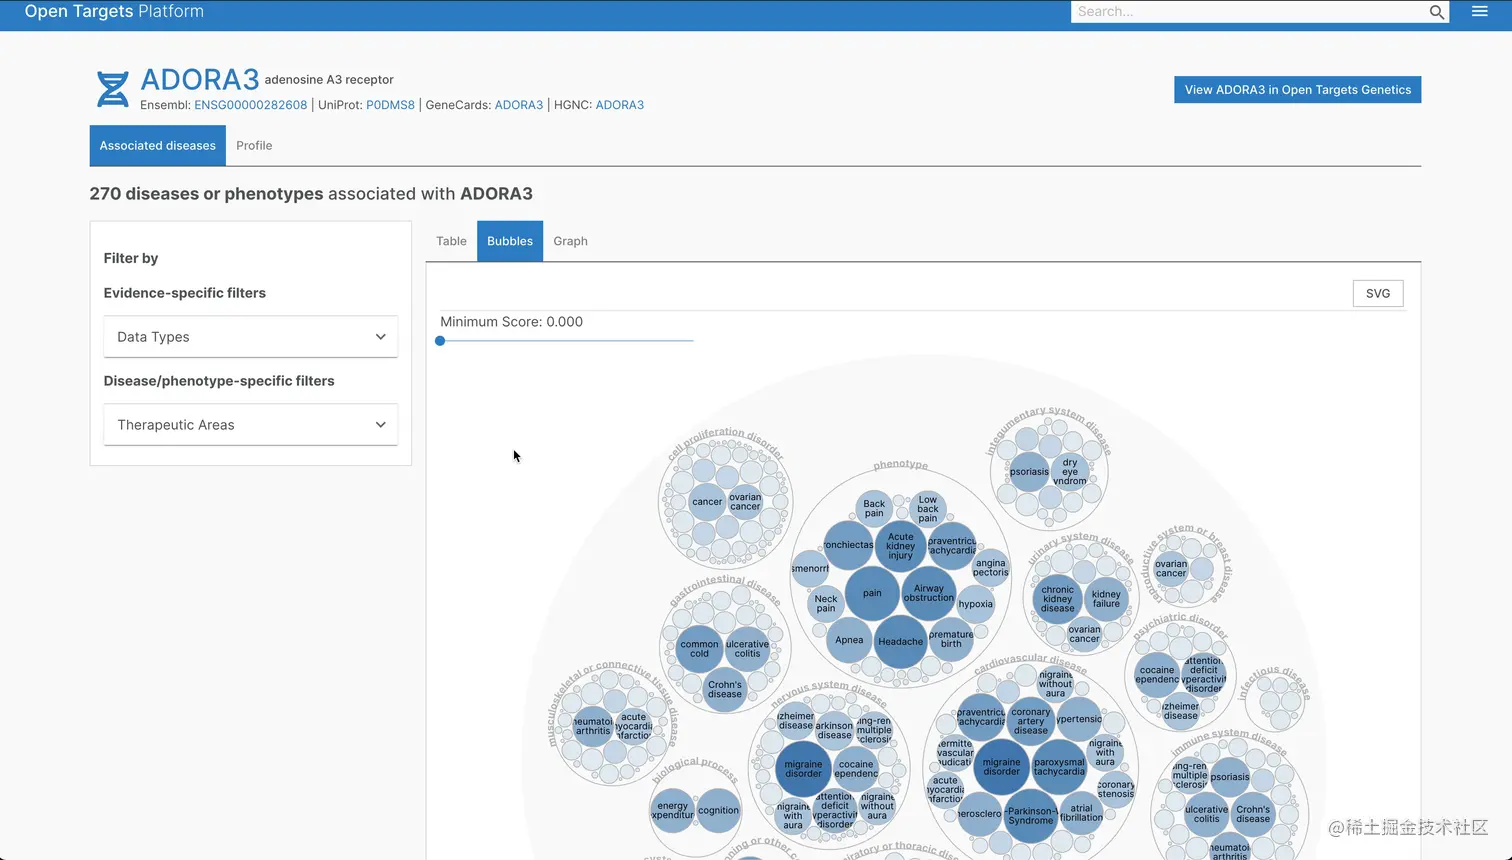Select the coronary stenosis bubble
1512x860 pixels.
[1116, 790]
